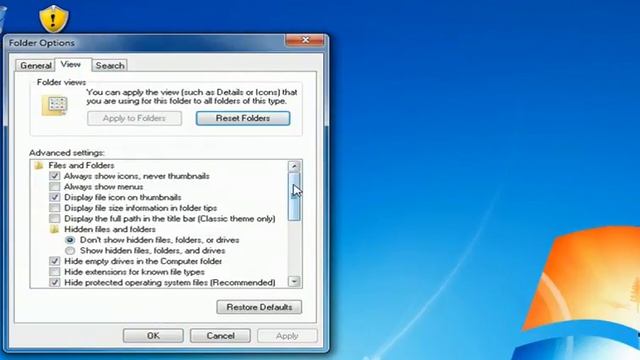The width and height of the screenshot is (640, 360).
Task: Click the advanced settings scroll up arrow
Action: point(294,166)
